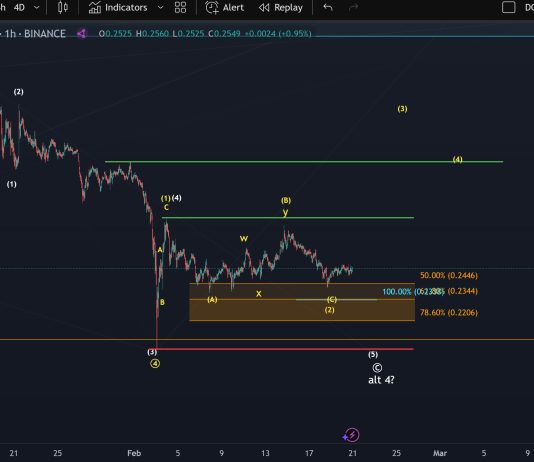Select the yellow circled 4 wave label

pyautogui.click(x=155, y=364)
